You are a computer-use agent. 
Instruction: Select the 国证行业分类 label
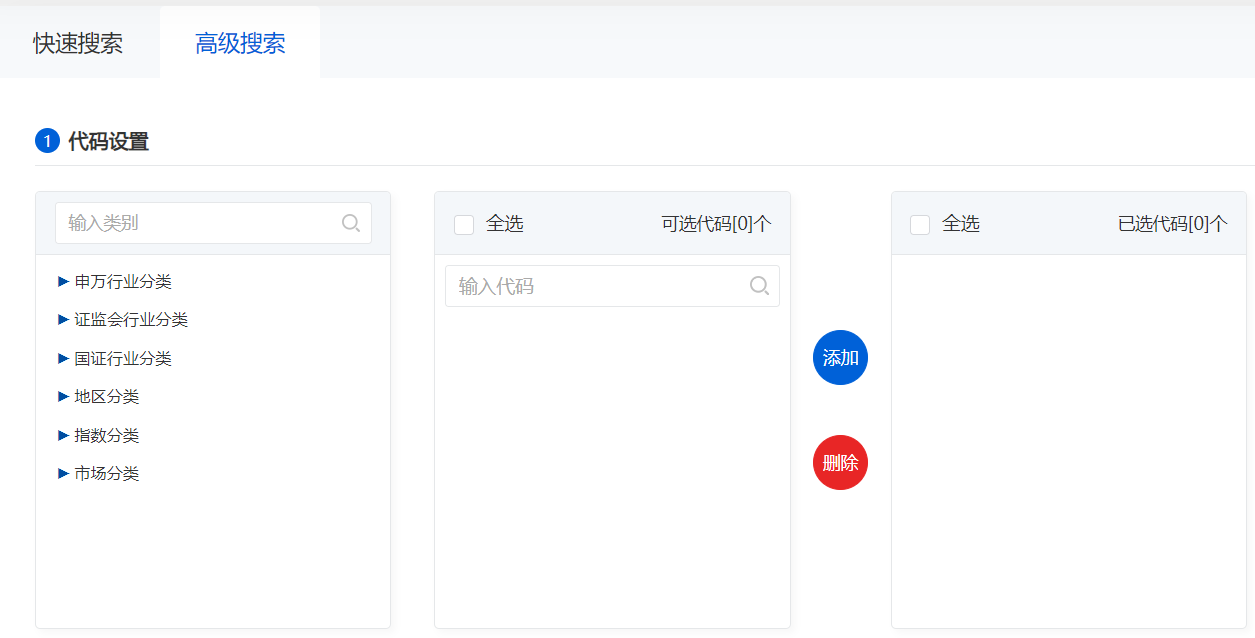click(x=123, y=358)
